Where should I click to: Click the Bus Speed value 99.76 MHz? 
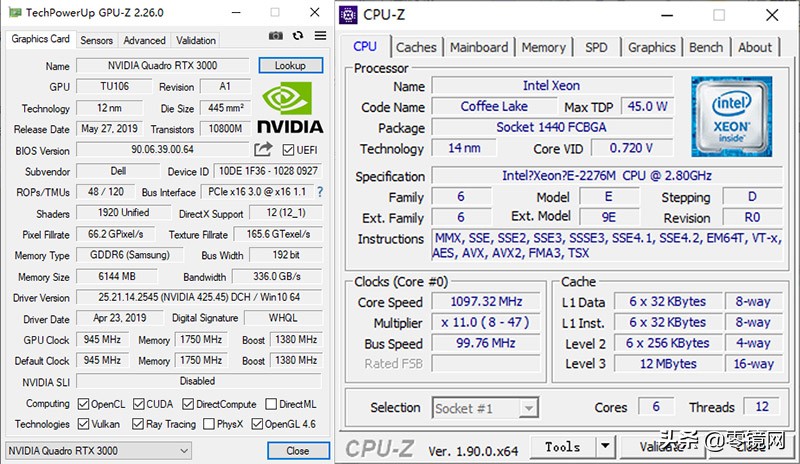click(486, 343)
